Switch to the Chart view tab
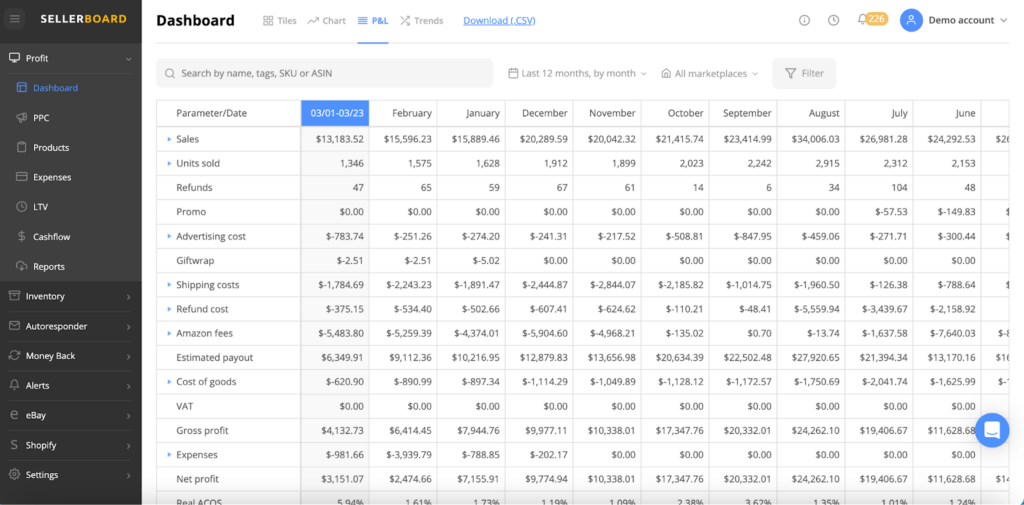Screen dimensions: 1024x505 pos(327,21)
